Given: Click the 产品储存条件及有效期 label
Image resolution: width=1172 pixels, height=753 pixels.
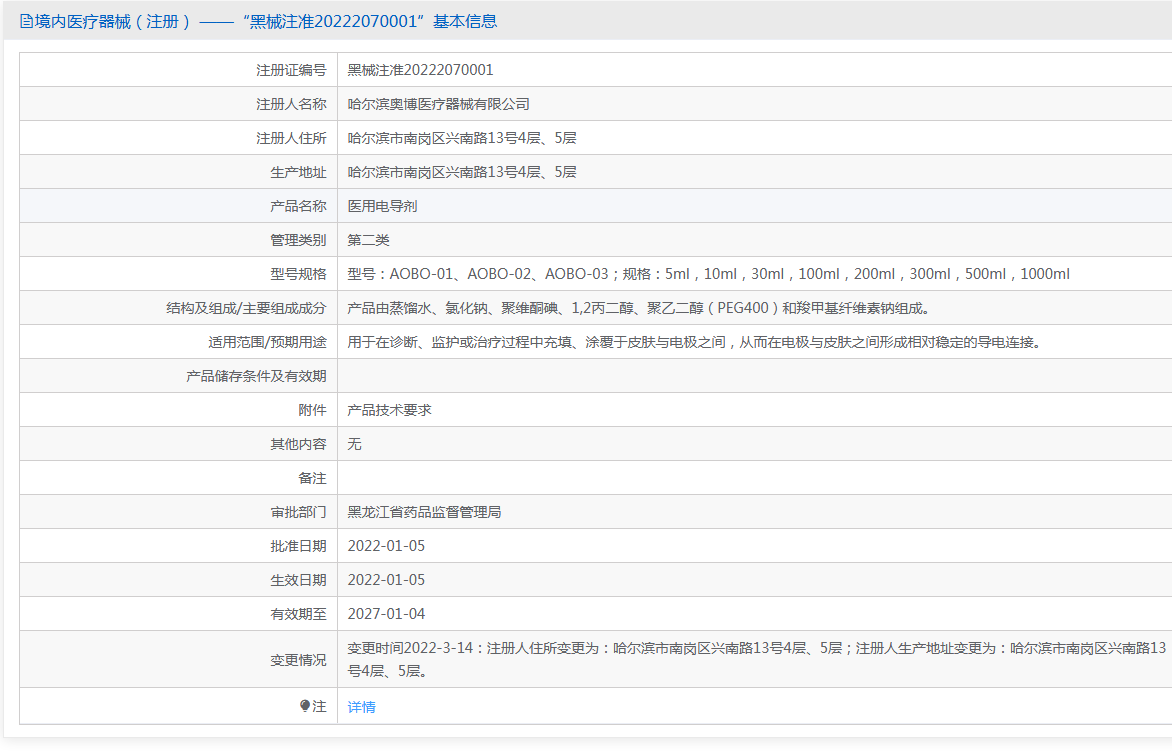Looking at the screenshot, I should [x=256, y=376].
